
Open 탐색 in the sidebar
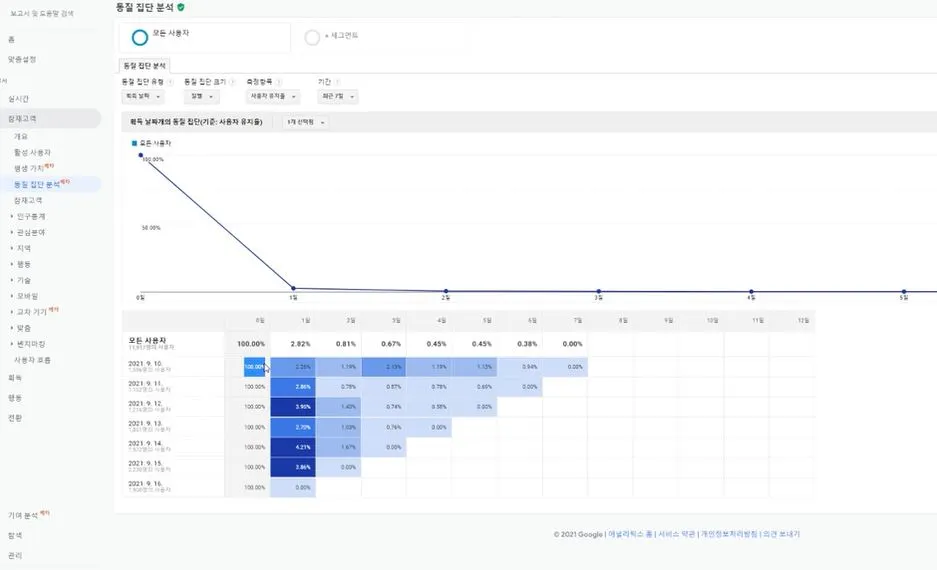(15, 535)
